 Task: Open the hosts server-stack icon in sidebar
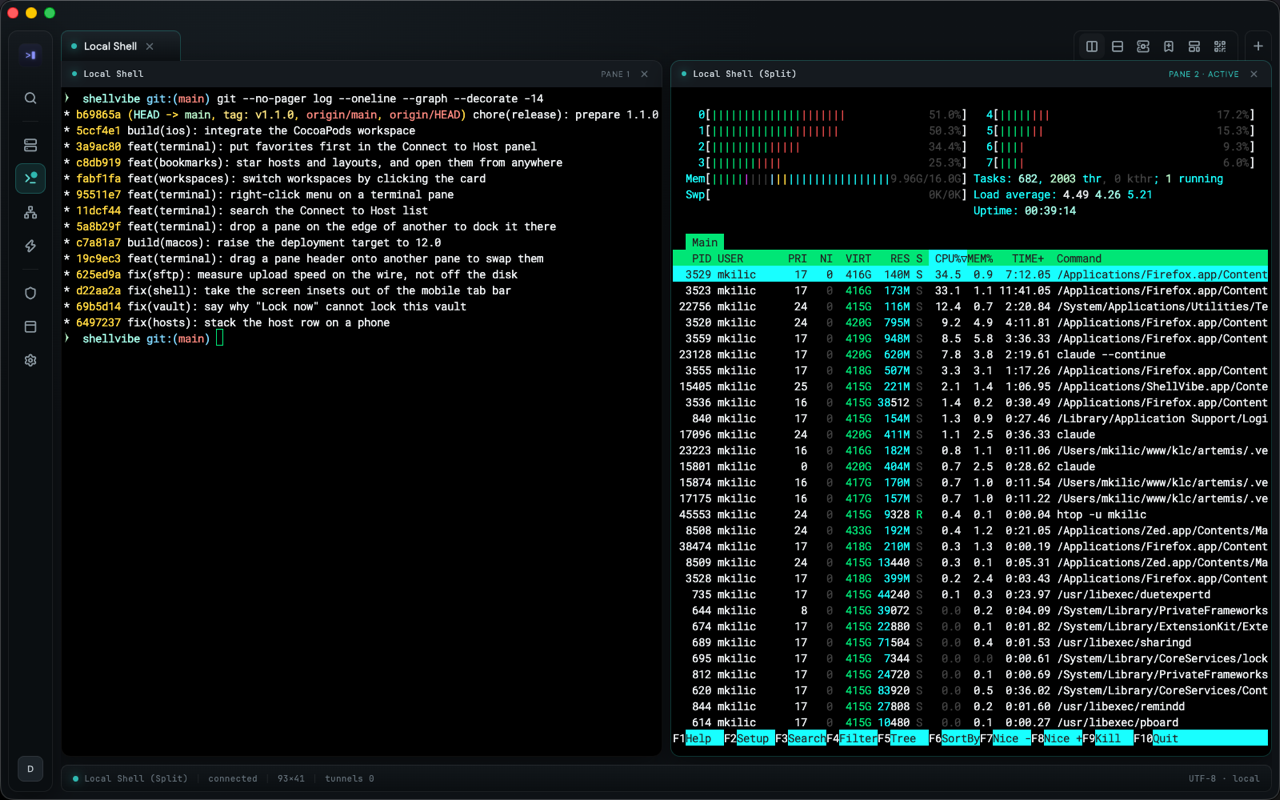pos(30,145)
